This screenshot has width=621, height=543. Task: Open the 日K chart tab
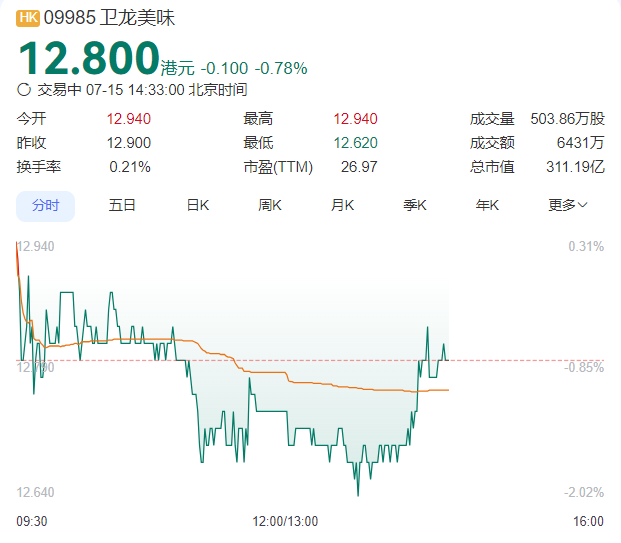click(198, 206)
